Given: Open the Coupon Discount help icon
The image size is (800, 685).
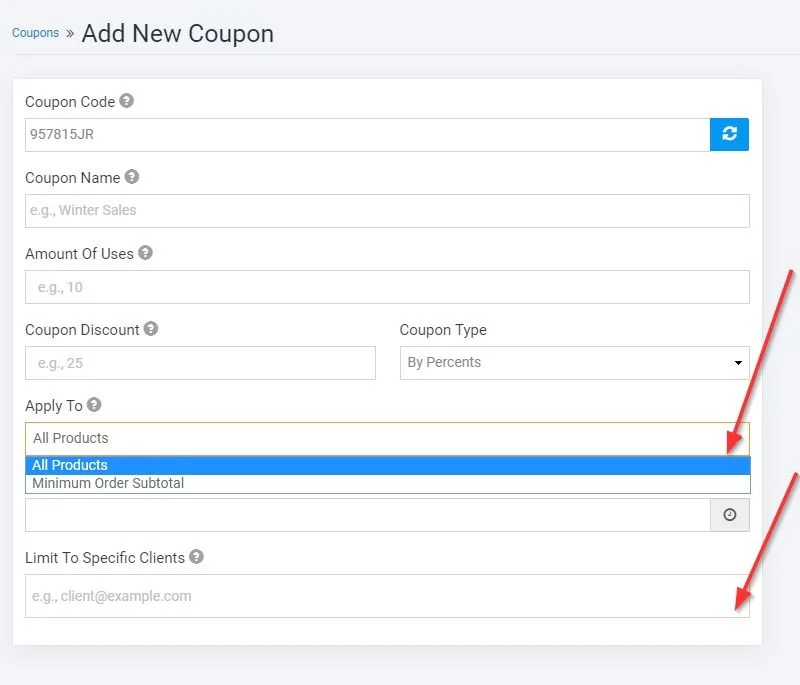Looking at the screenshot, I should 151,329.
